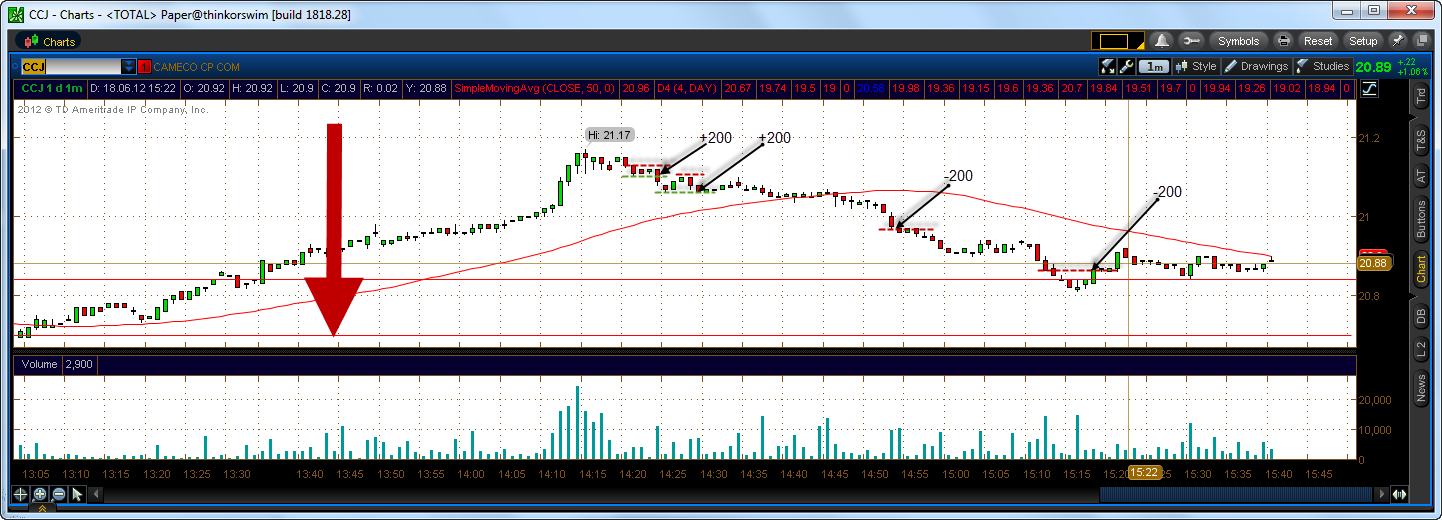Open the T&S side panel tab
Viewport: 1442px width, 520px height.
[1421, 141]
